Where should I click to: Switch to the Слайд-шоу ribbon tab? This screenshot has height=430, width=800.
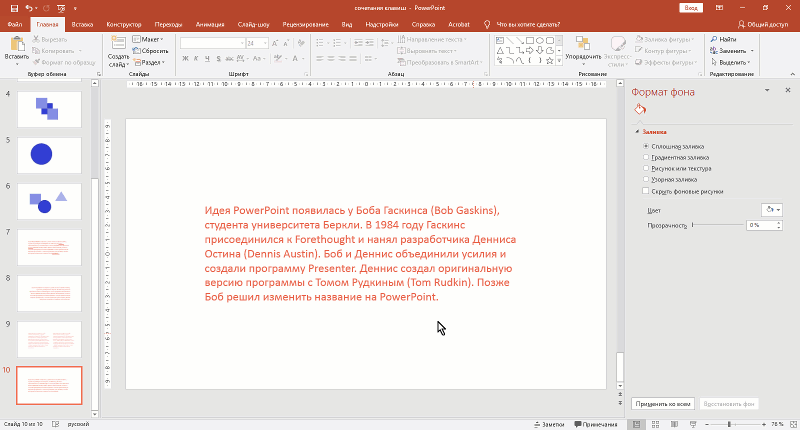coord(254,24)
